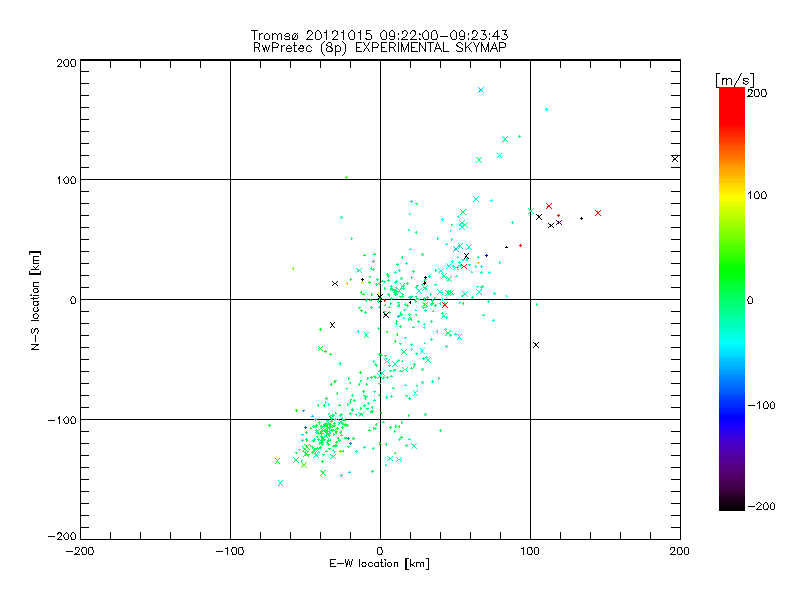Click the title 'Tromsø 20121015 09:22:00-09:23:43'
Image resolution: width=800 pixels, height=600 pixels.
(x=380, y=35)
